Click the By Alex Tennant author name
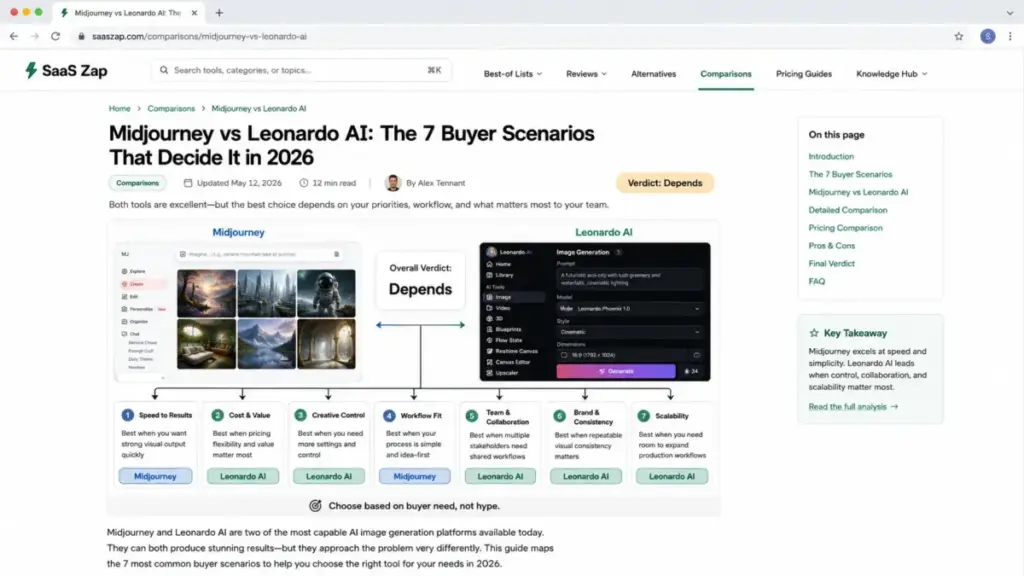Viewport: 1024px width, 576px height. point(436,183)
